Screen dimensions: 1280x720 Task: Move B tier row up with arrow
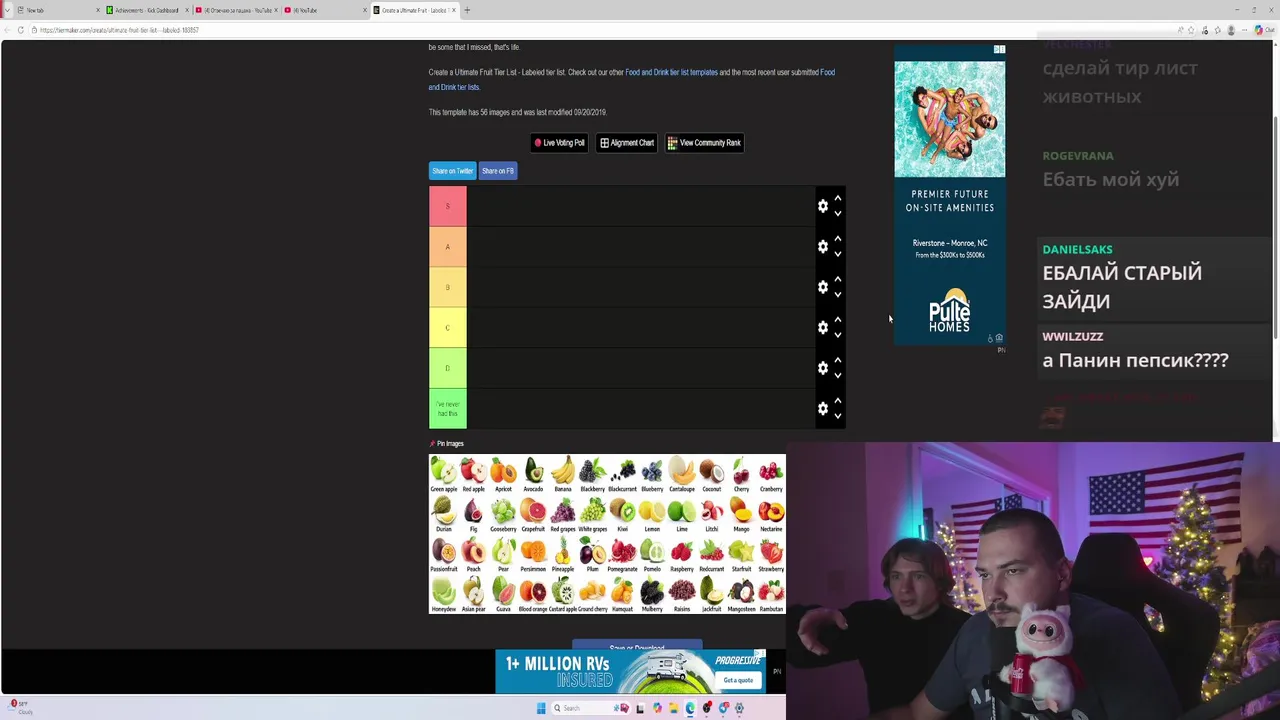(838, 280)
